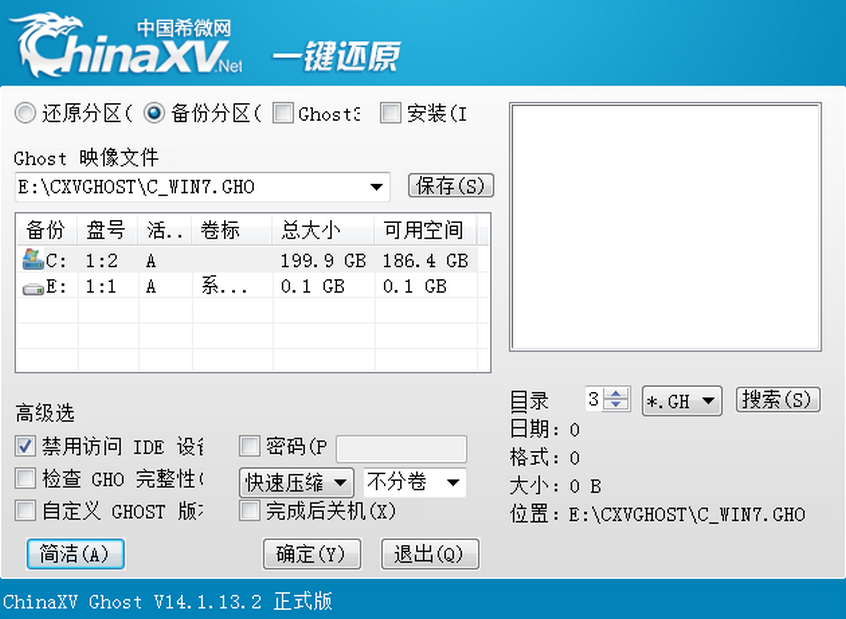Select the 186.4 GB free space cell
The image size is (846, 619).
pos(425,261)
